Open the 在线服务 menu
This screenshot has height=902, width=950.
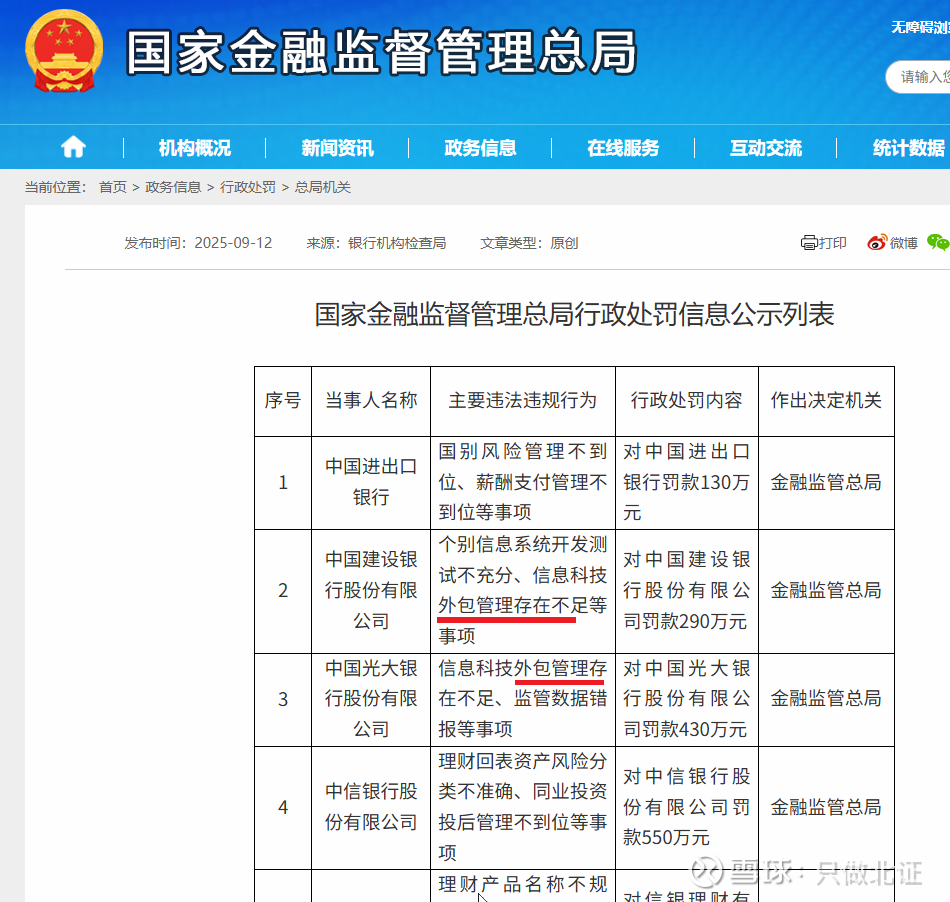[623, 148]
